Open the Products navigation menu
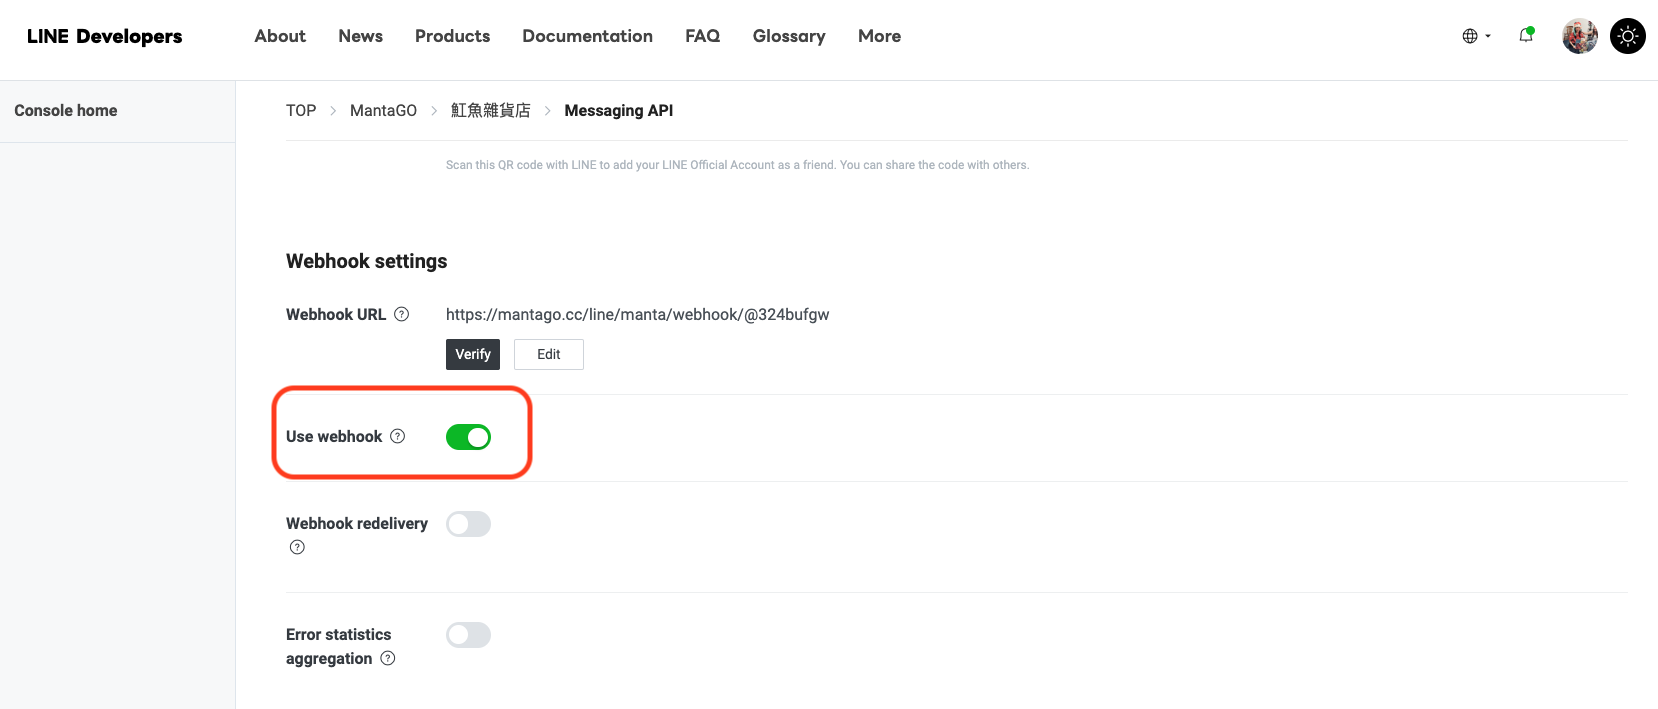 click(452, 36)
